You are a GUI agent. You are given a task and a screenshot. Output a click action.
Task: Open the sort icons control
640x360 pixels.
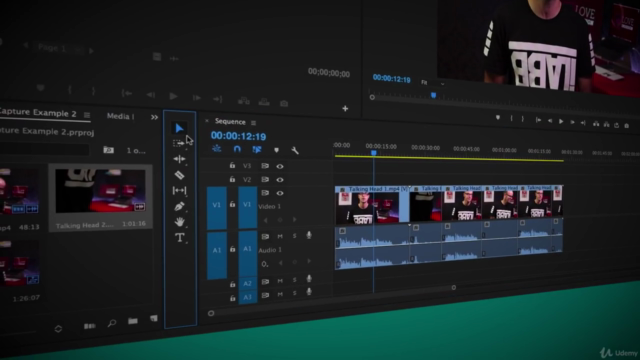58,329
